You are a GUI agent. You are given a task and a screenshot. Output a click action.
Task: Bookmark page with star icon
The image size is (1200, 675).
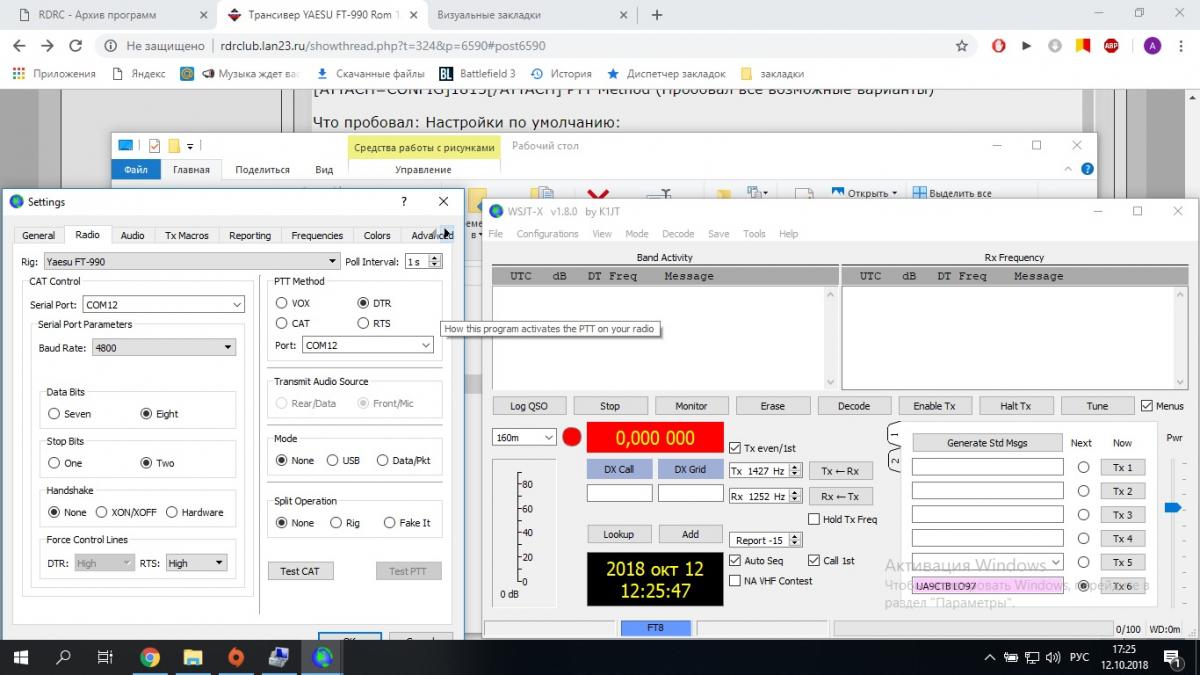pos(962,46)
